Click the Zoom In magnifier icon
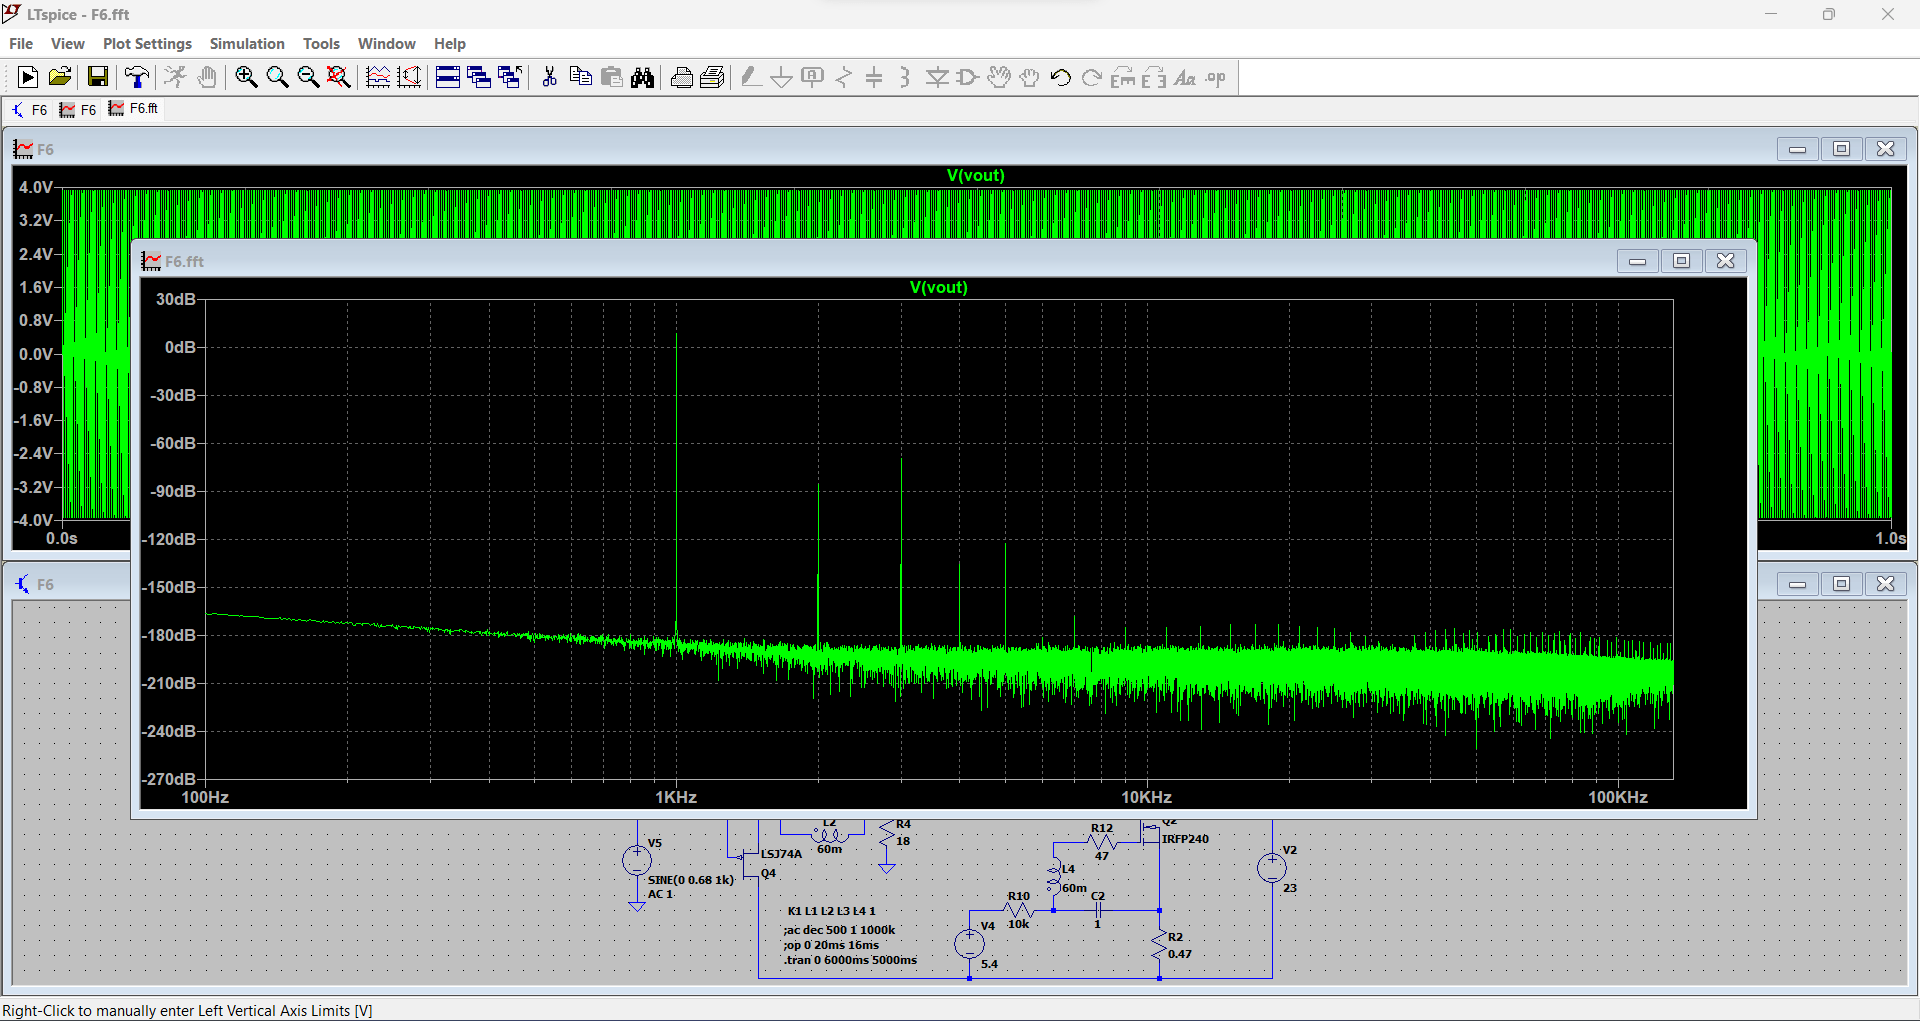 [246, 77]
